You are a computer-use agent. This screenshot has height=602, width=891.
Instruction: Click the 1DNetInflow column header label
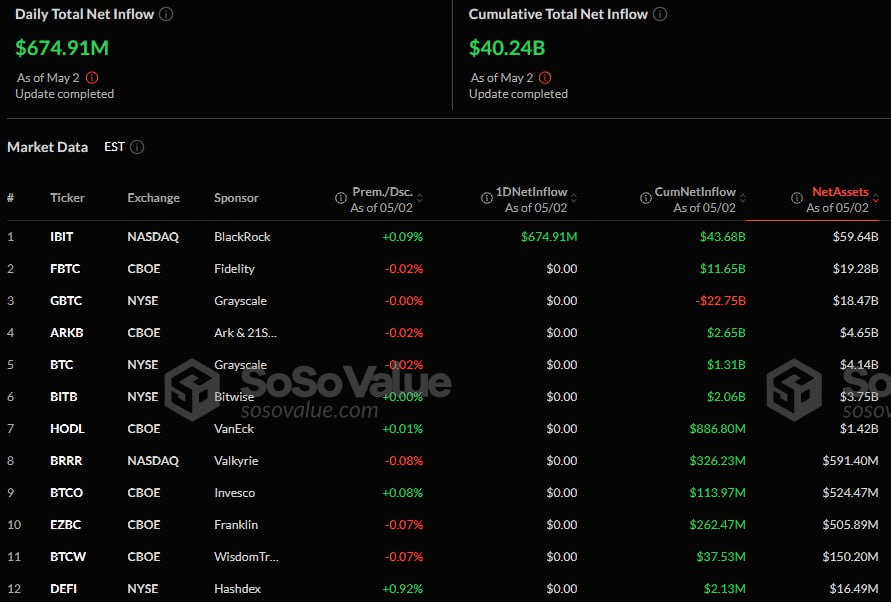click(x=531, y=192)
